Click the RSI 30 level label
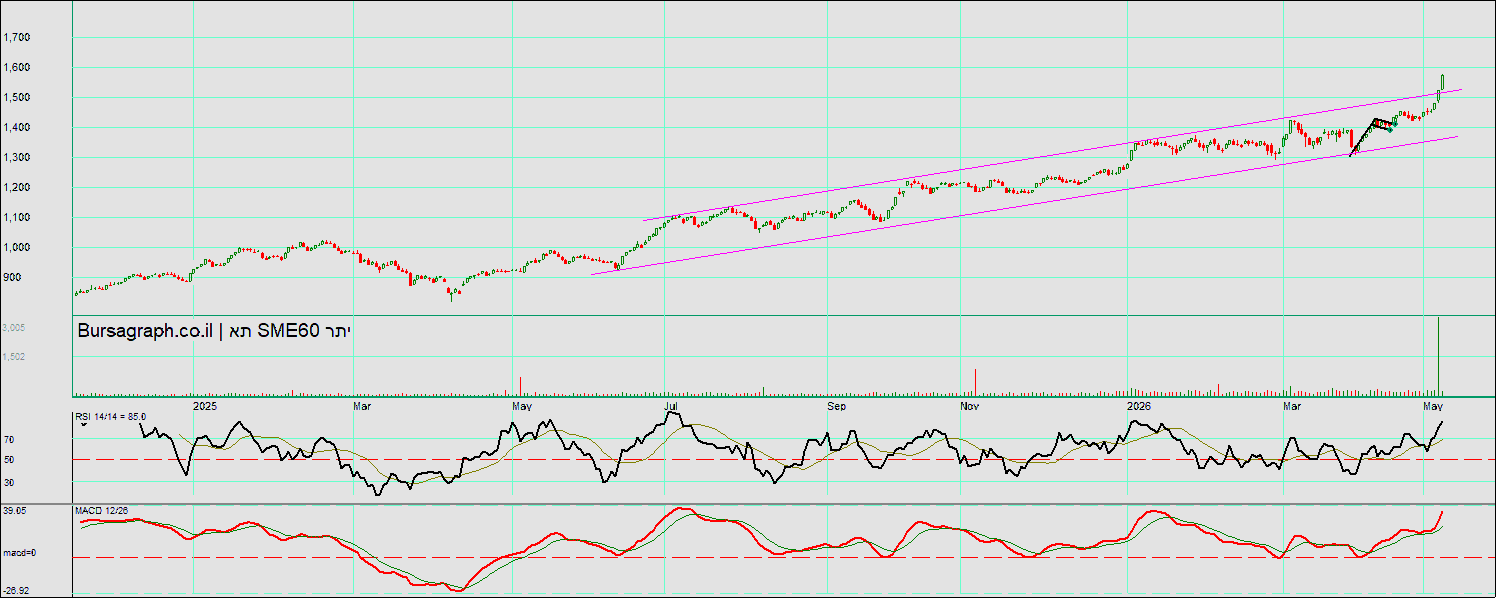Screen dimensions: 1496x598 9,481
